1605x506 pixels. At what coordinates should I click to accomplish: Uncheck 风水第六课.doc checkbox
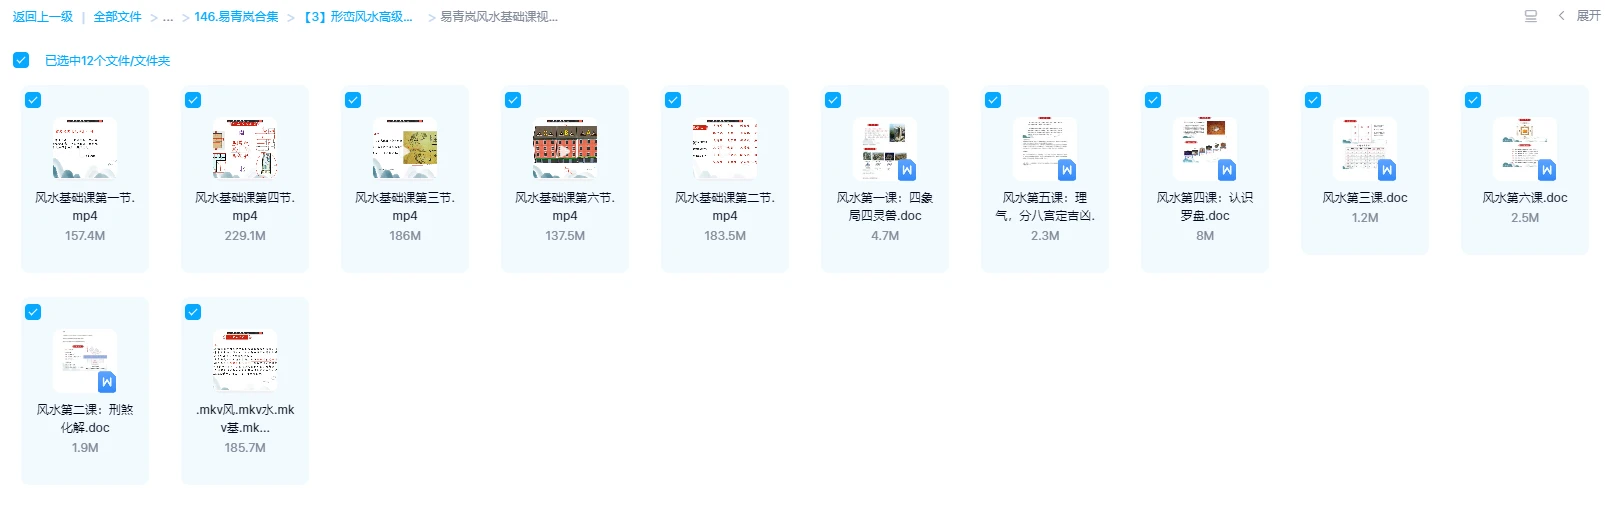[x=1473, y=100]
